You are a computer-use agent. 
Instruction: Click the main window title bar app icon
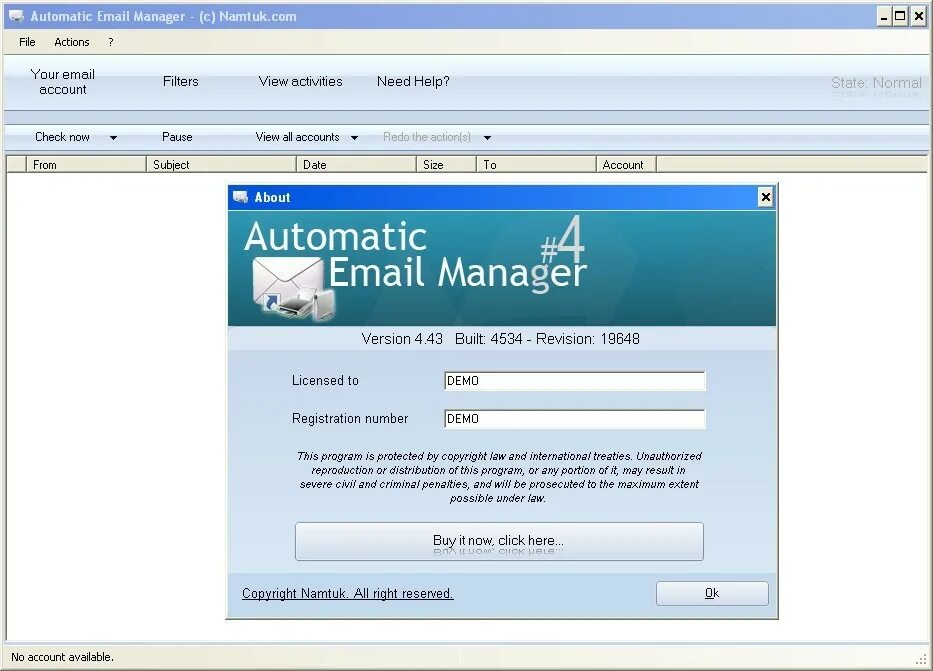click(x=17, y=16)
